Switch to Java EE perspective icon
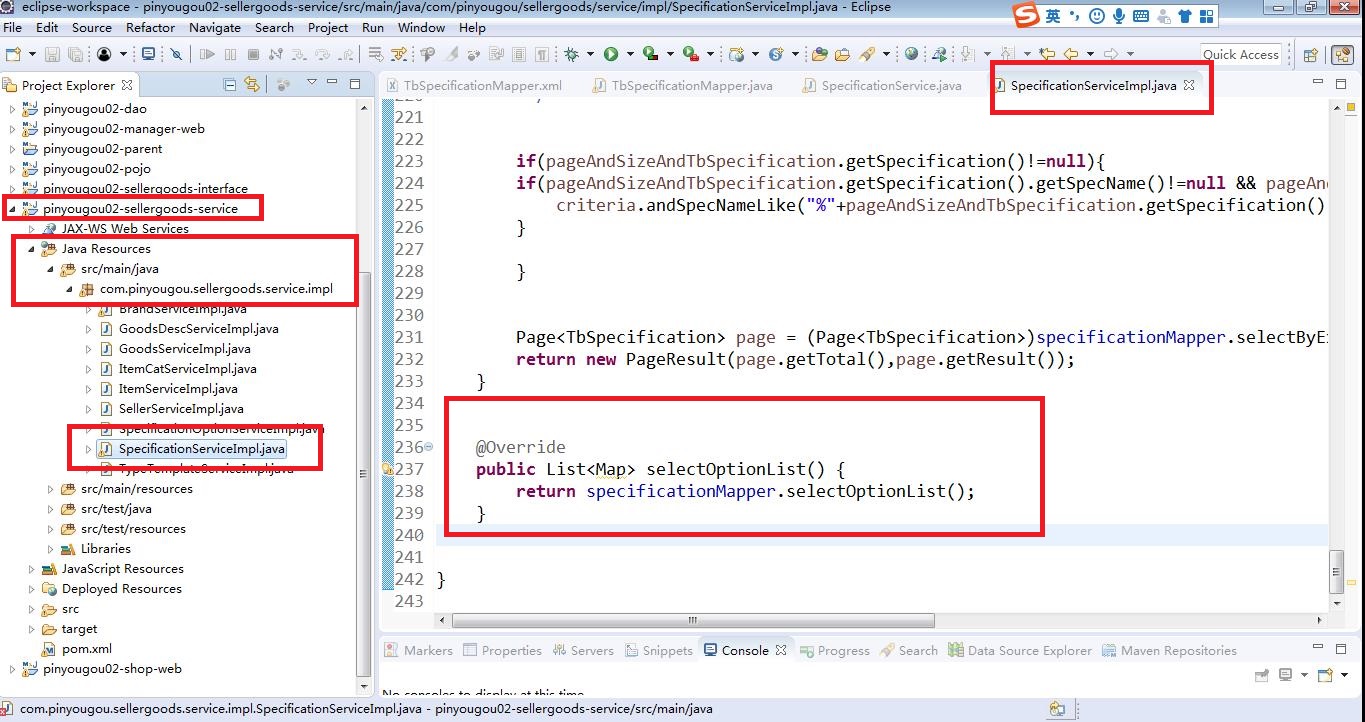The height and width of the screenshot is (722, 1365). (1343, 55)
